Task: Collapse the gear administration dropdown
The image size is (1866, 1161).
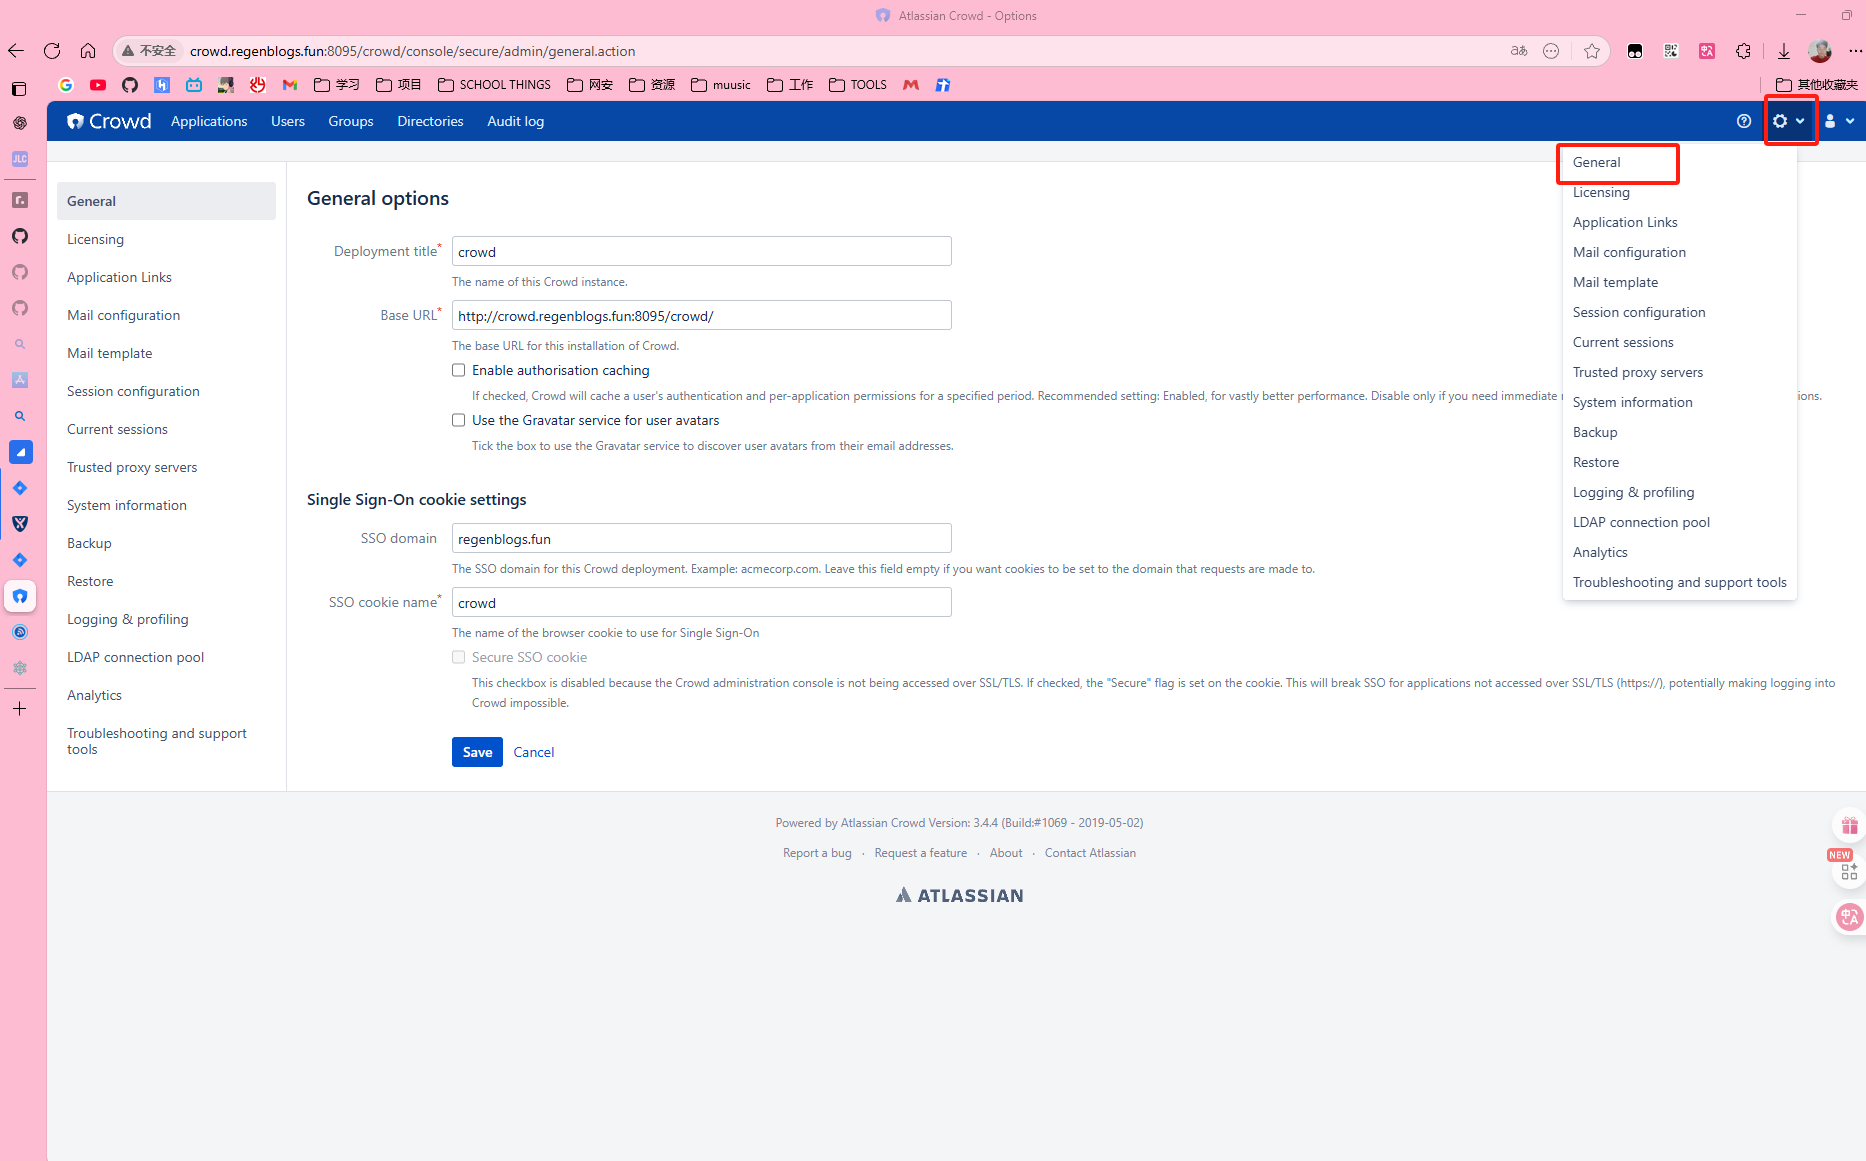Action: (1789, 121)
